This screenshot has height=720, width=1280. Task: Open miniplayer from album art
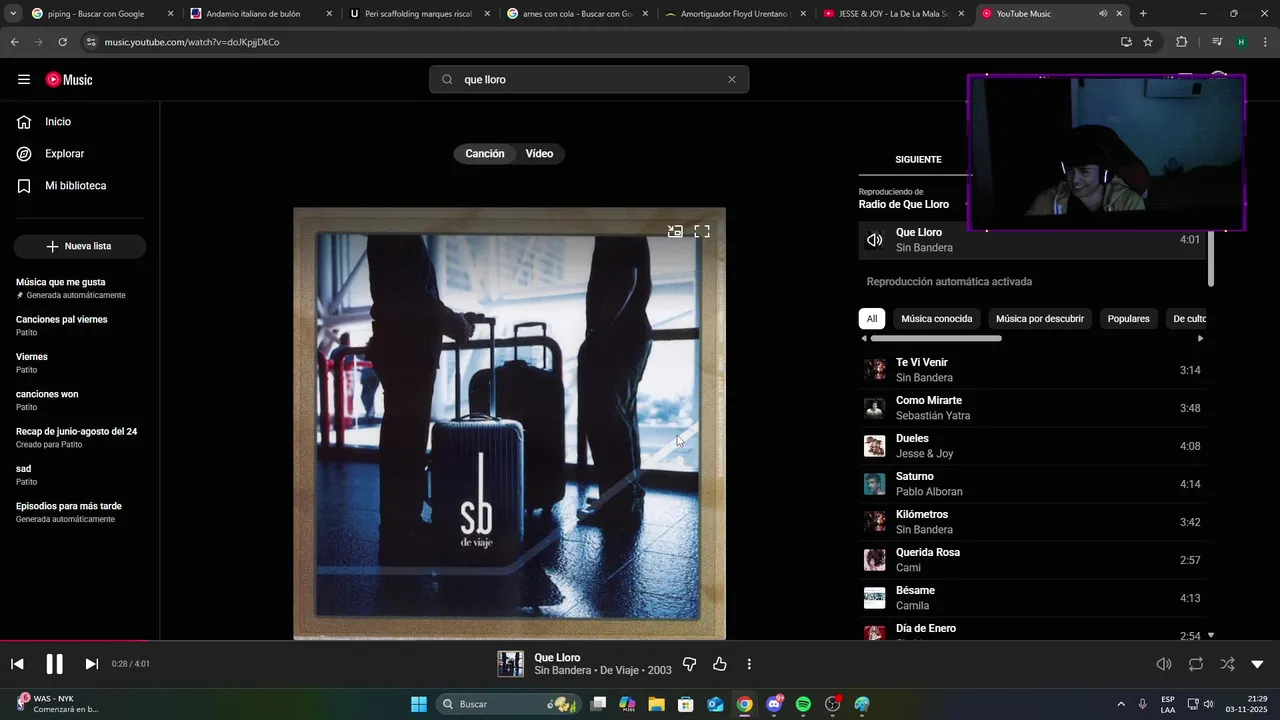click(x=675, y=231)
